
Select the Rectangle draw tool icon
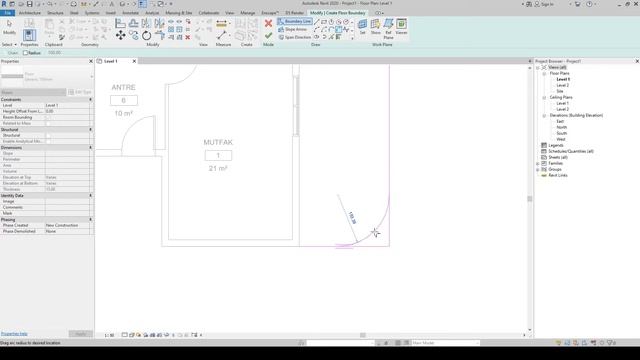click(324, 22)
